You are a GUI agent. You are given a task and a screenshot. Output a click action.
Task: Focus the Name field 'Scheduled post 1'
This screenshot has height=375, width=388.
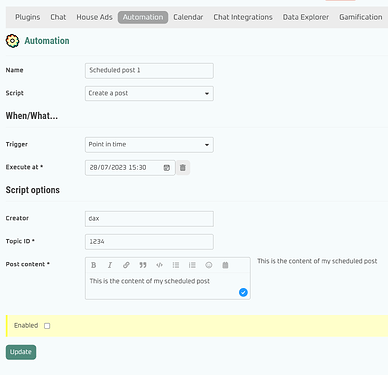[149, 71]
